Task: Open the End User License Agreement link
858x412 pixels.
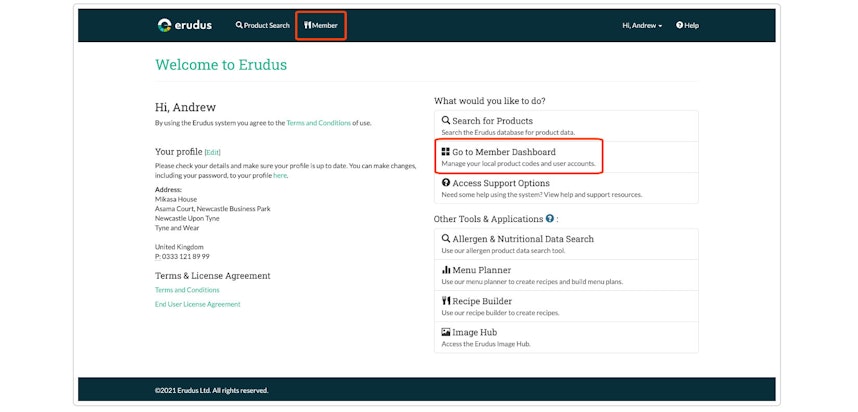Action: [x=198, y=304]
